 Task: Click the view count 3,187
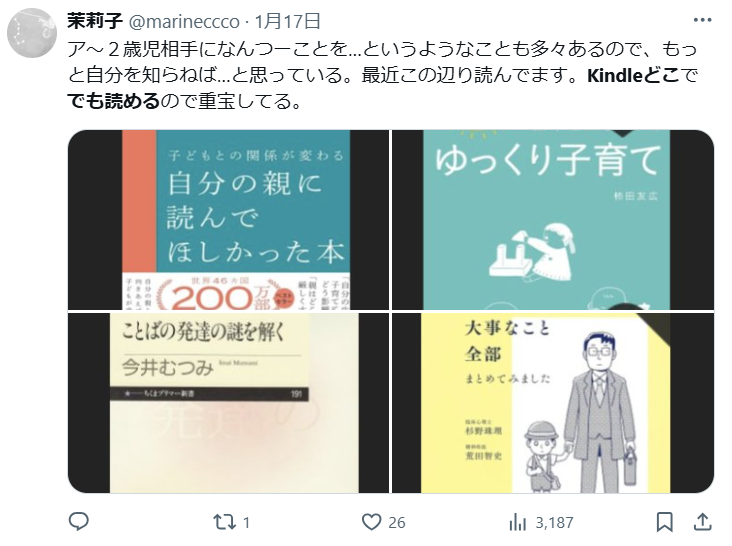point(554,523)
